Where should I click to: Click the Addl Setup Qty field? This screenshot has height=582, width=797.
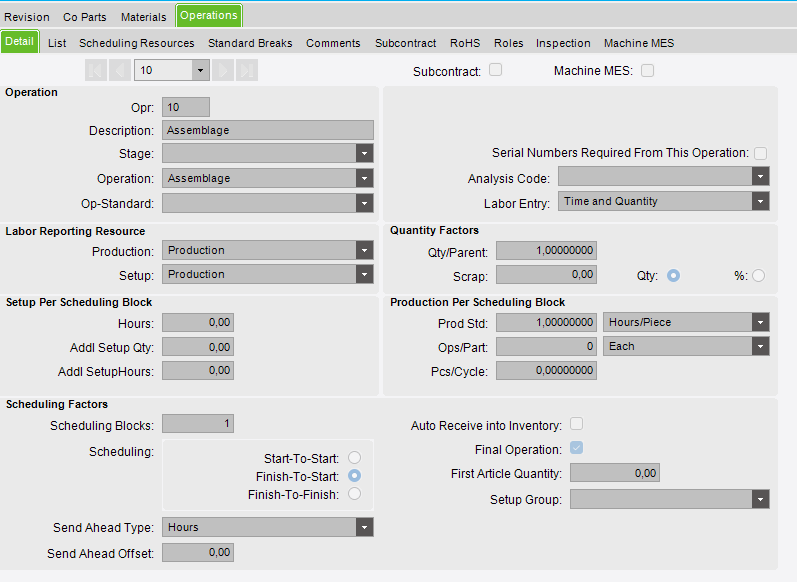pos(198,347)
